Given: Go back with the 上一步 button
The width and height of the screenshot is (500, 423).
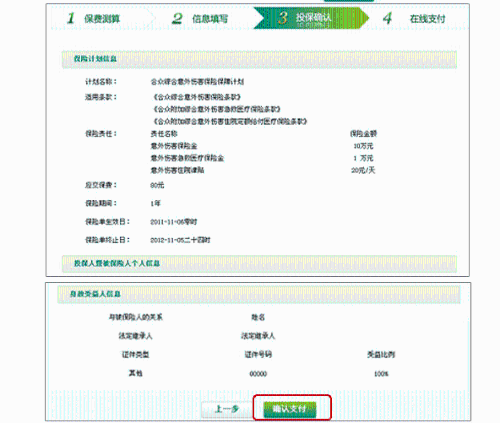Looking at the screenshot, I should (227, 409).
